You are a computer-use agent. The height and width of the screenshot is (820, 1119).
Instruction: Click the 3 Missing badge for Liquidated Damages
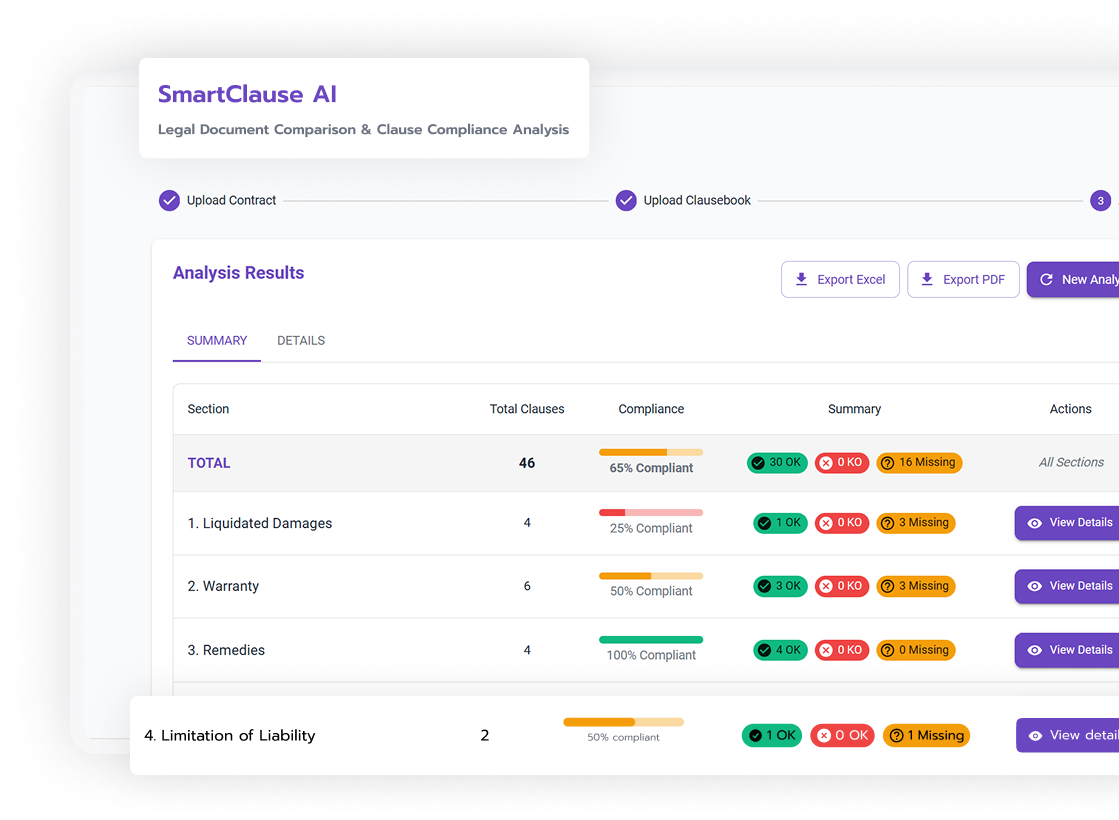[x=916, y=523]
